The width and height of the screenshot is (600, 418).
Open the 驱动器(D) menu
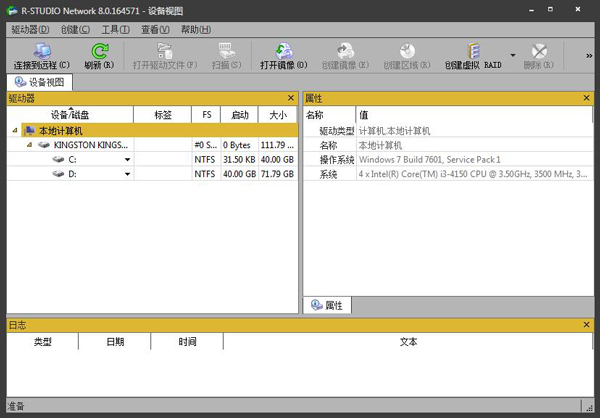coord(30,29)
